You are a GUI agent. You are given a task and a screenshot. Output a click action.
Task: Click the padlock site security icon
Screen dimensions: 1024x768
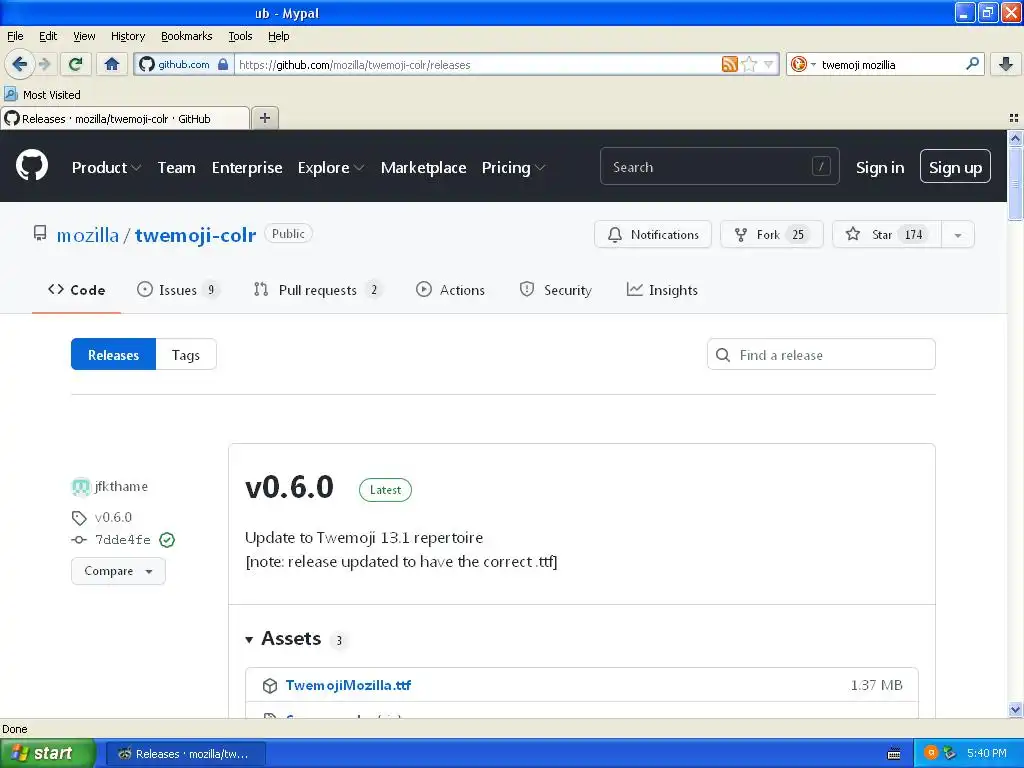point(223,64)
